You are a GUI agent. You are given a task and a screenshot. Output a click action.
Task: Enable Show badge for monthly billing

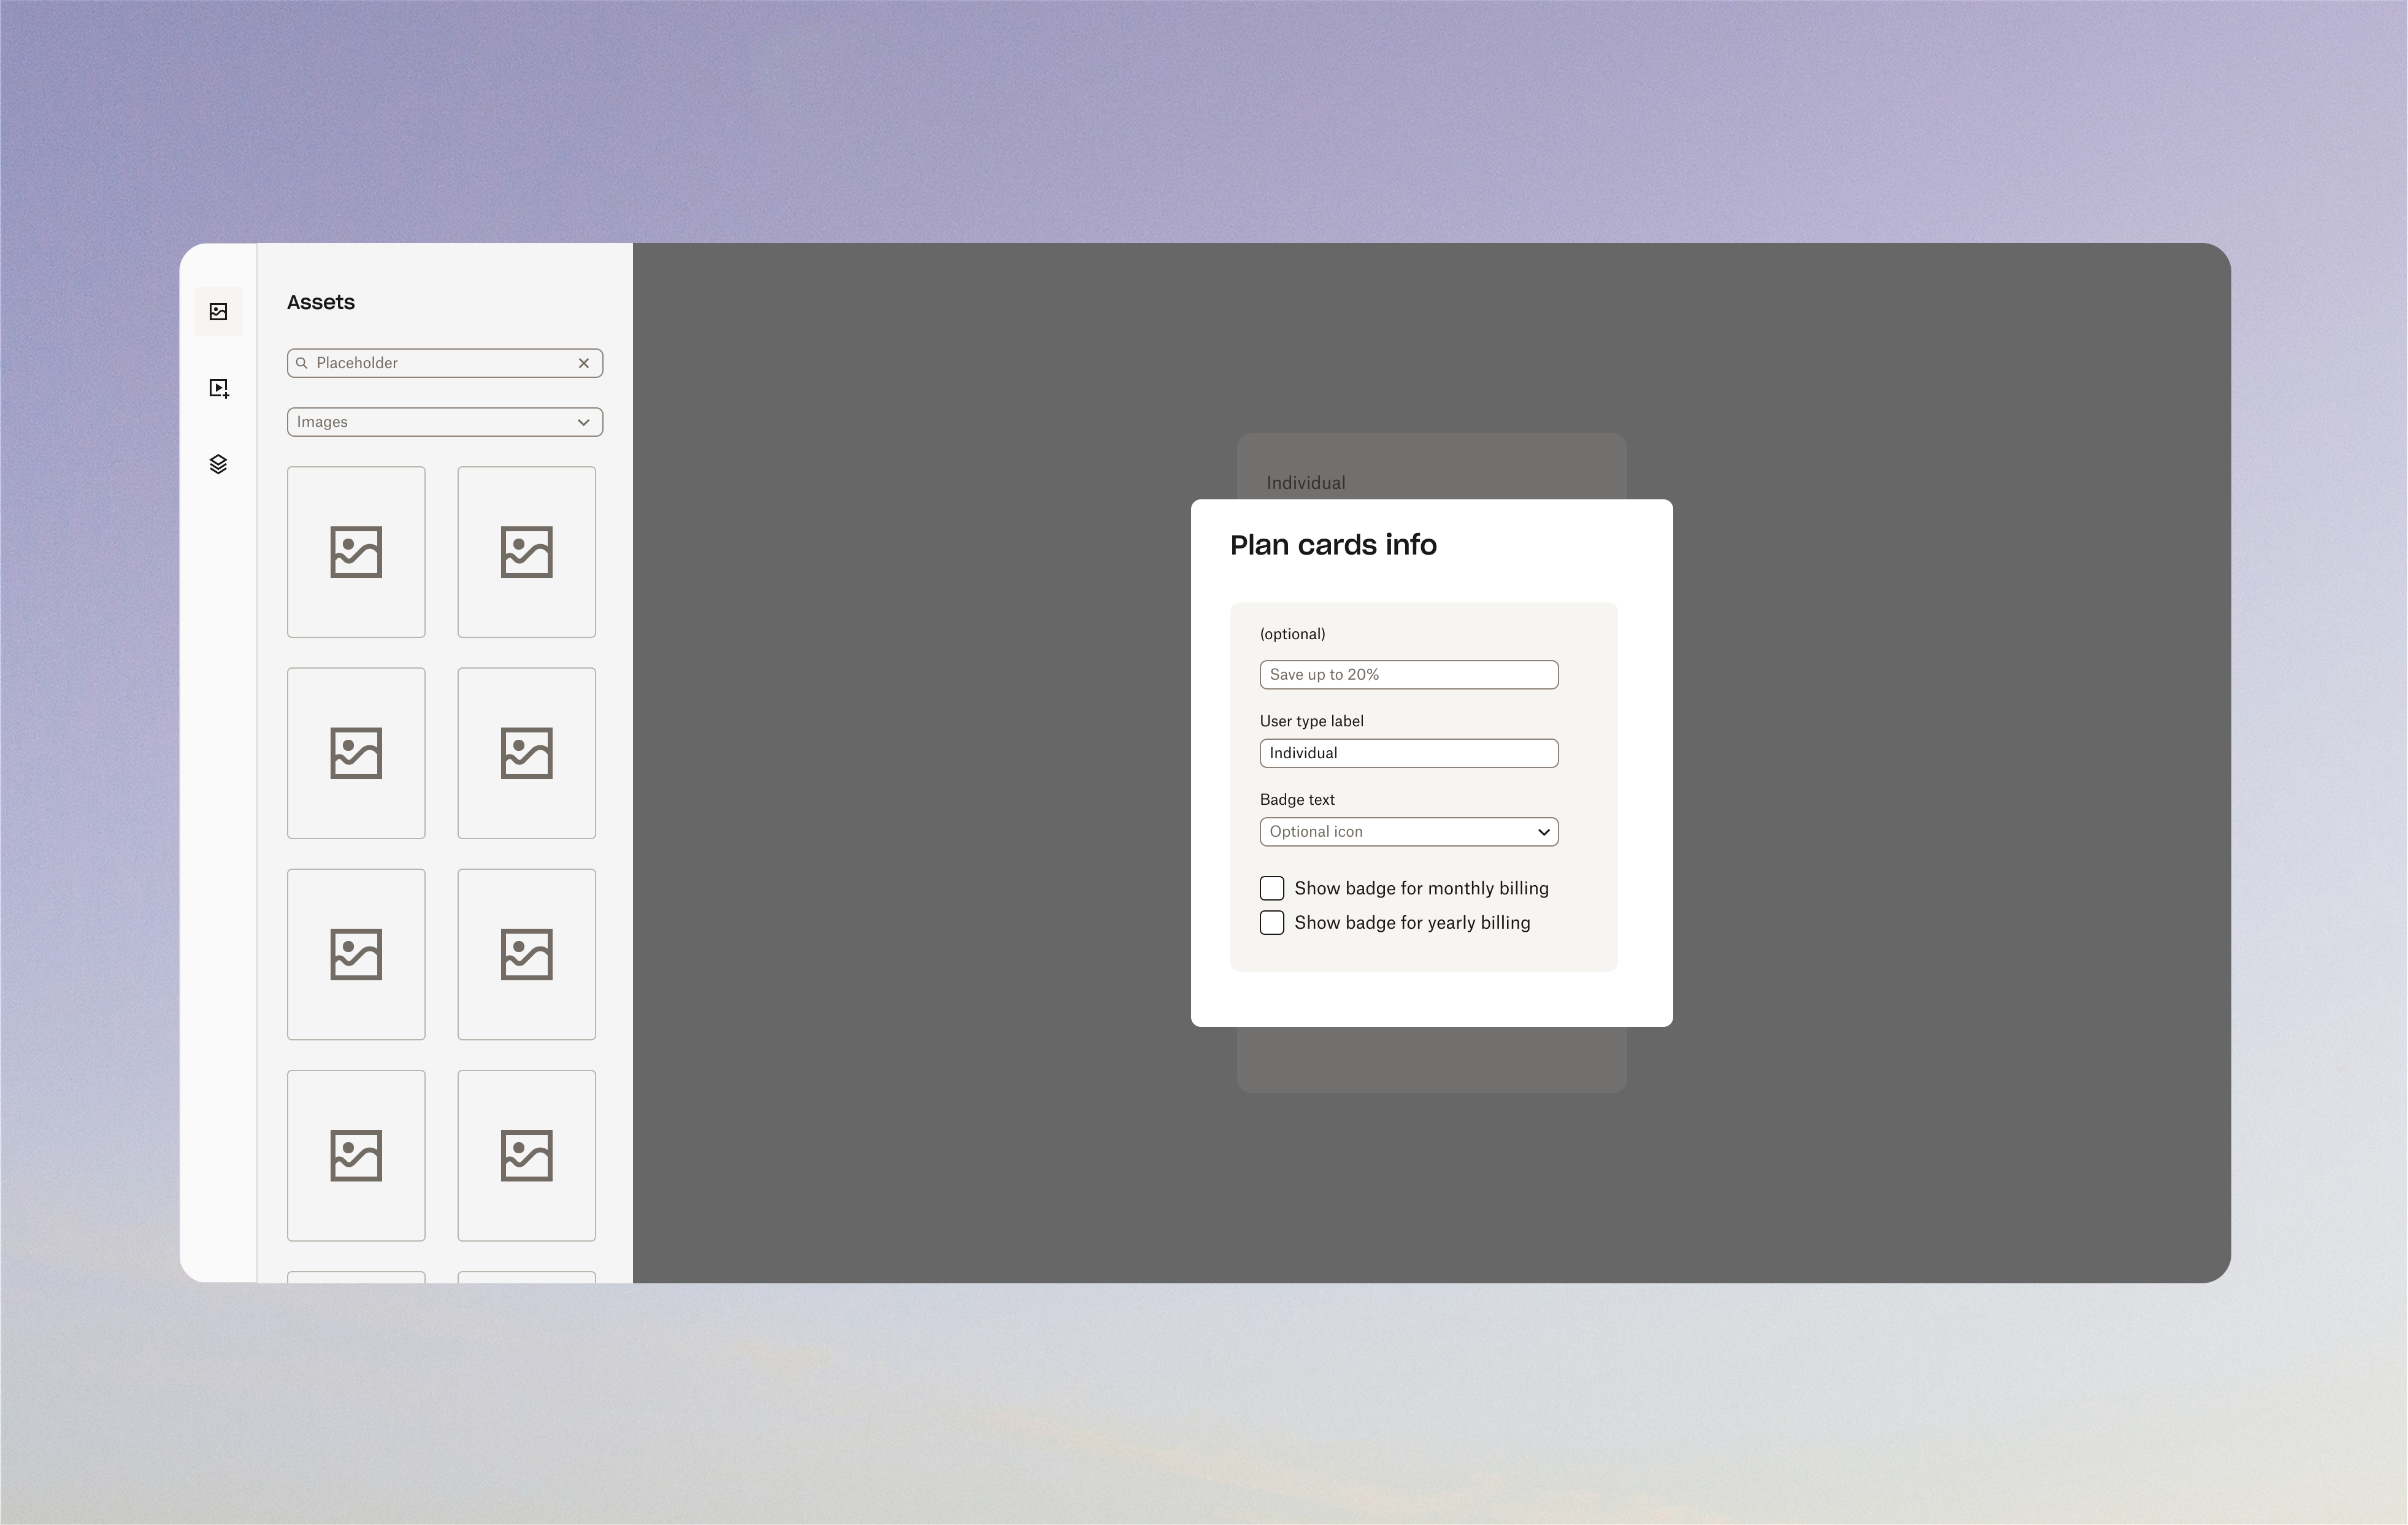(1271, 888)
